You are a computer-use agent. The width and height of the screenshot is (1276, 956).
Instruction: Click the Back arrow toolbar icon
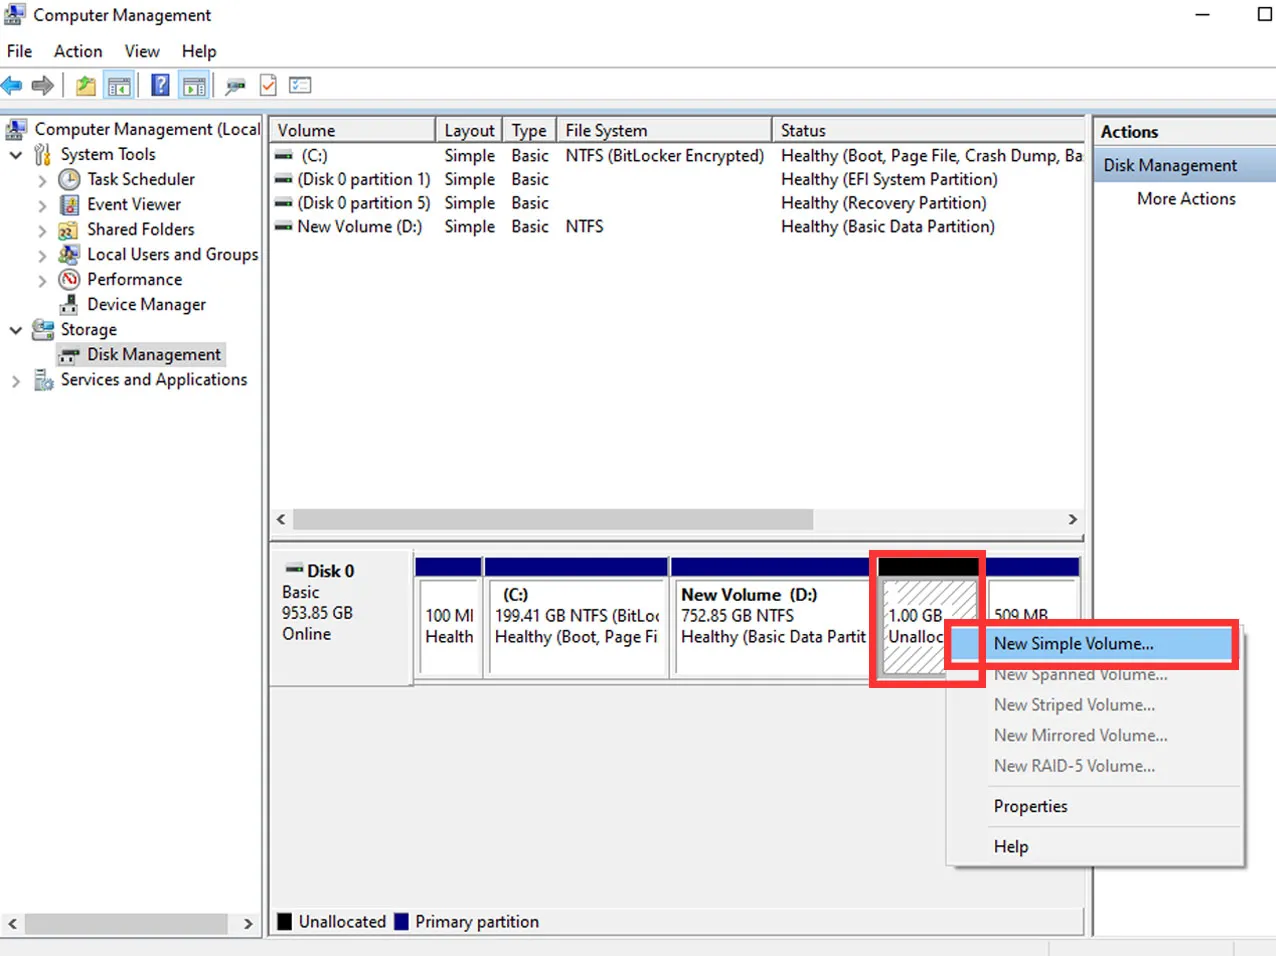[x=12, y=86]
